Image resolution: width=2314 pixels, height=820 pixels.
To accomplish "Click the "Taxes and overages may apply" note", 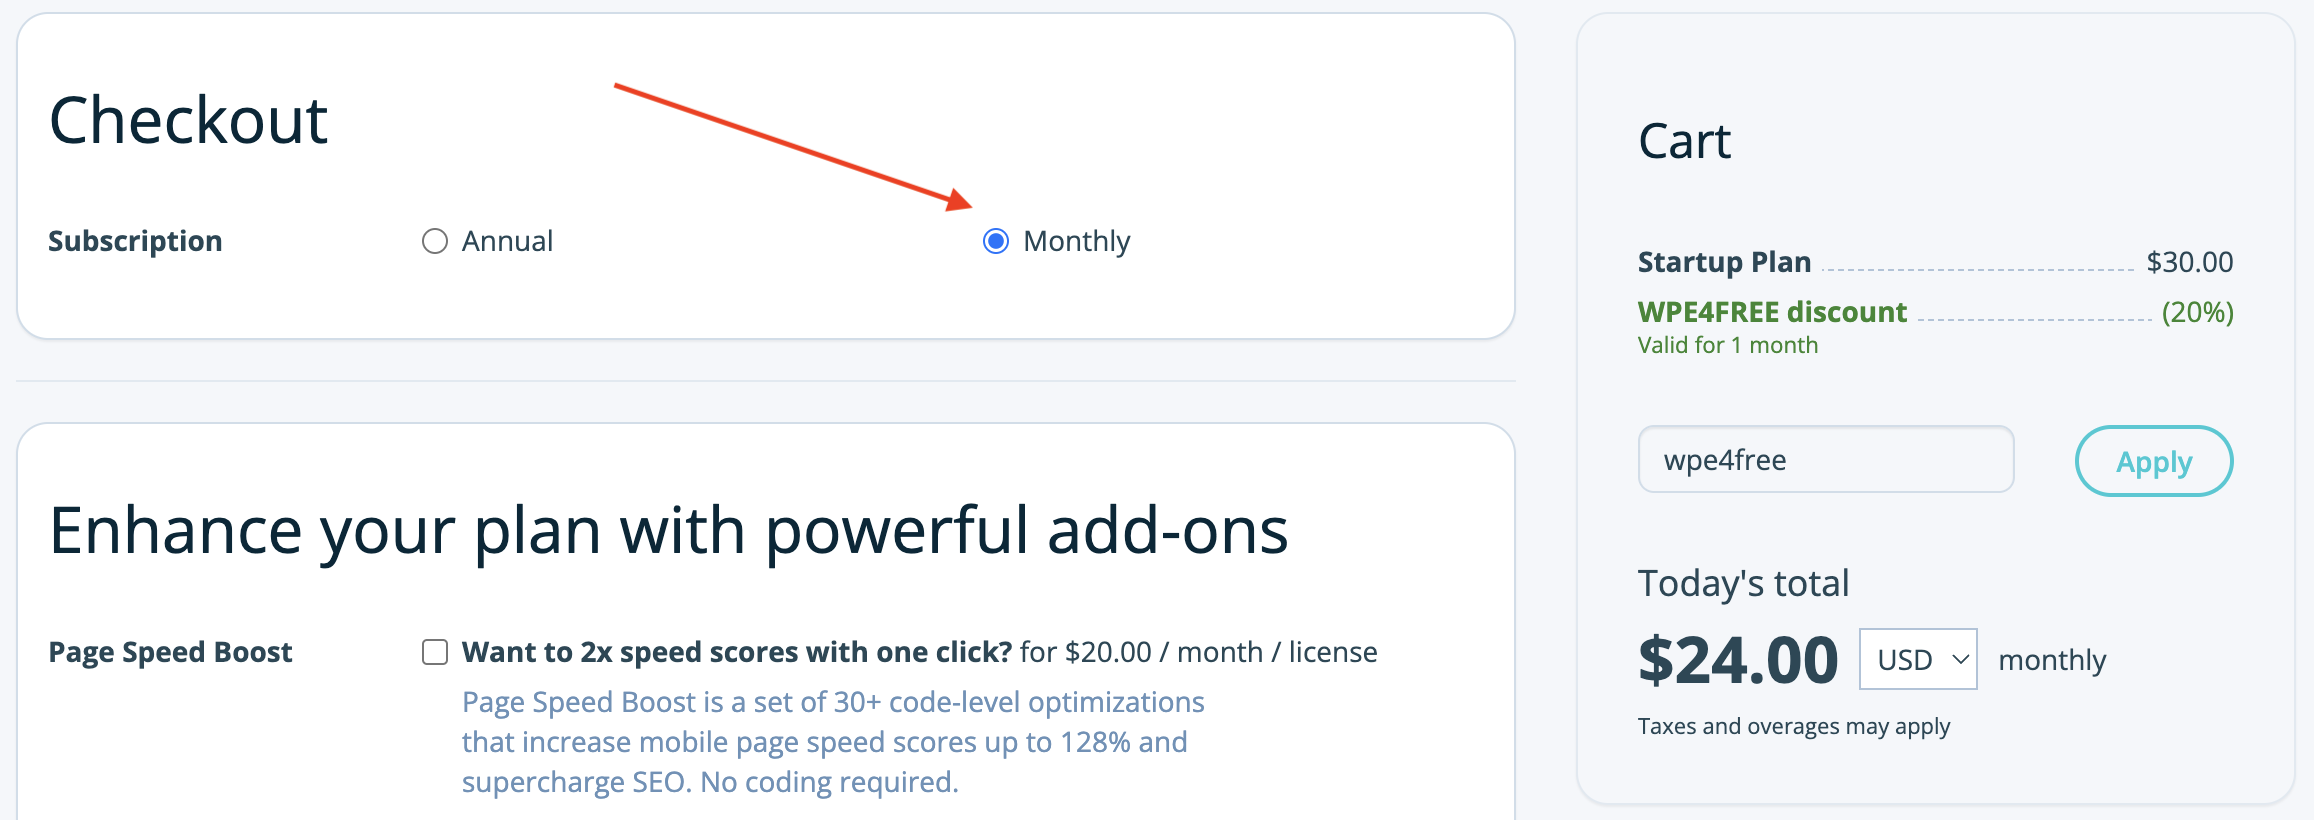I will click(1793, 726).
